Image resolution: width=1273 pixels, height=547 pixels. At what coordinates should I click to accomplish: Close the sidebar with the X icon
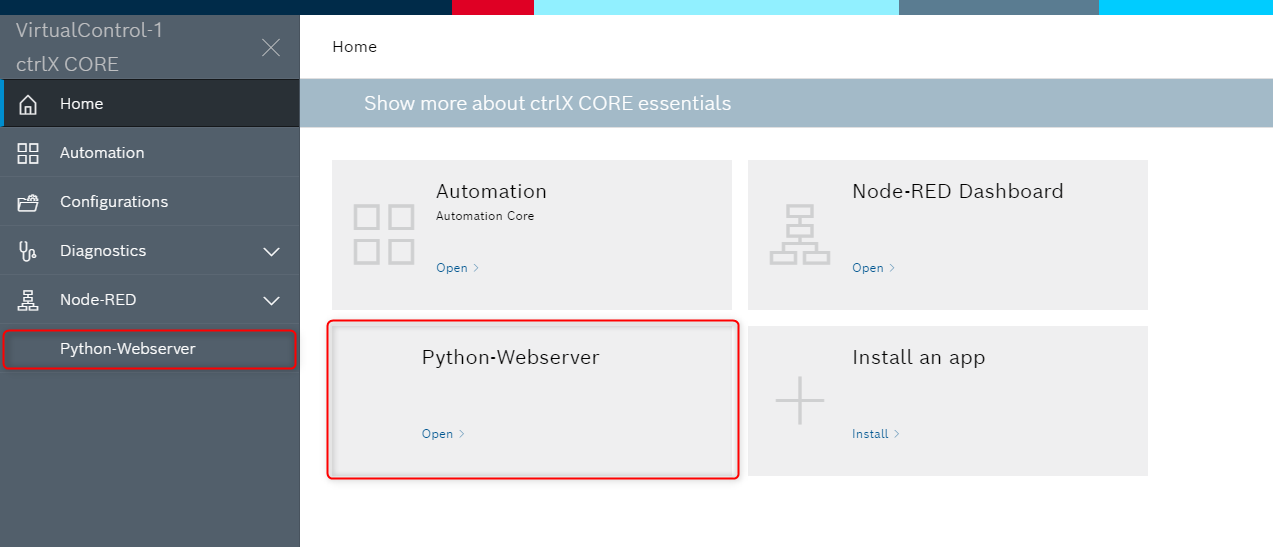270,47
